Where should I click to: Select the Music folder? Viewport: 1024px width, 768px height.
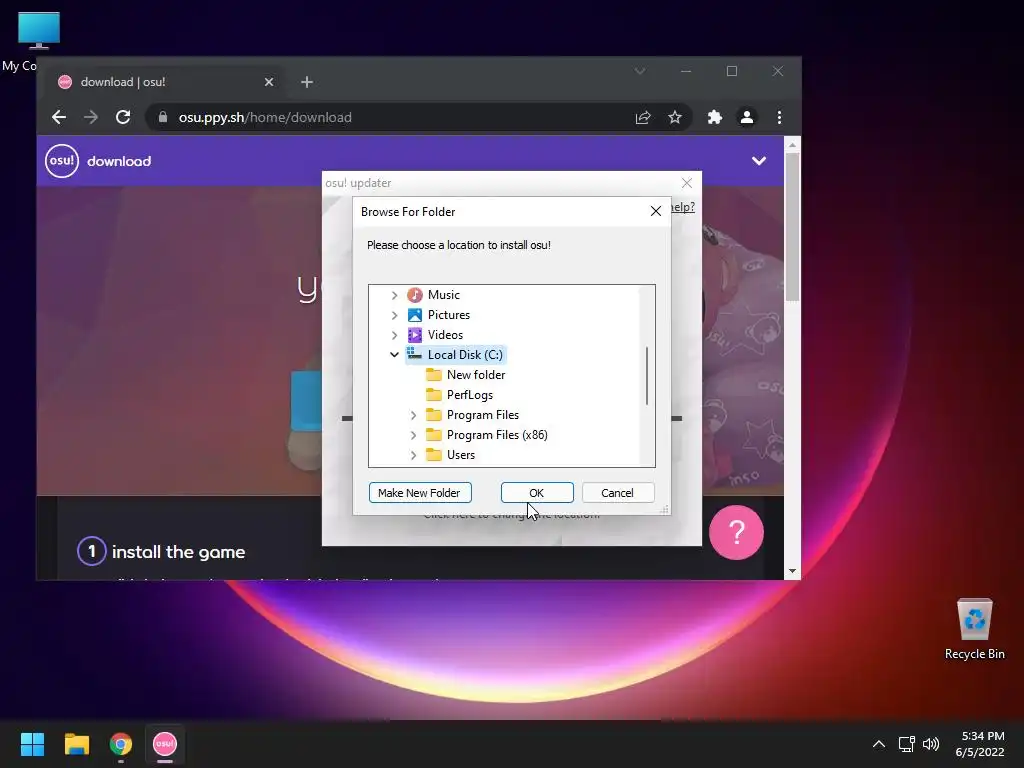443,295
